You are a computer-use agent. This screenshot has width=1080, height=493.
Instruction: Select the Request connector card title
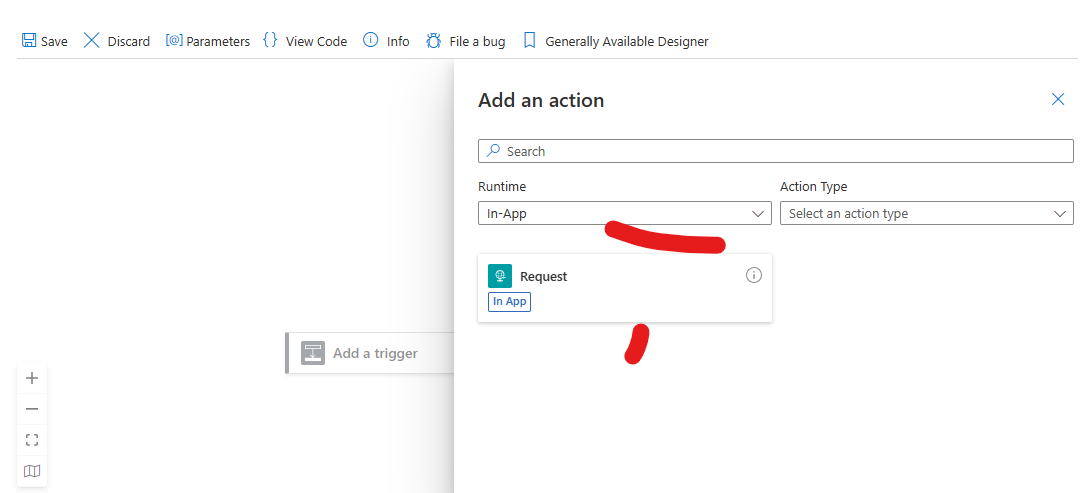[543, 277]
